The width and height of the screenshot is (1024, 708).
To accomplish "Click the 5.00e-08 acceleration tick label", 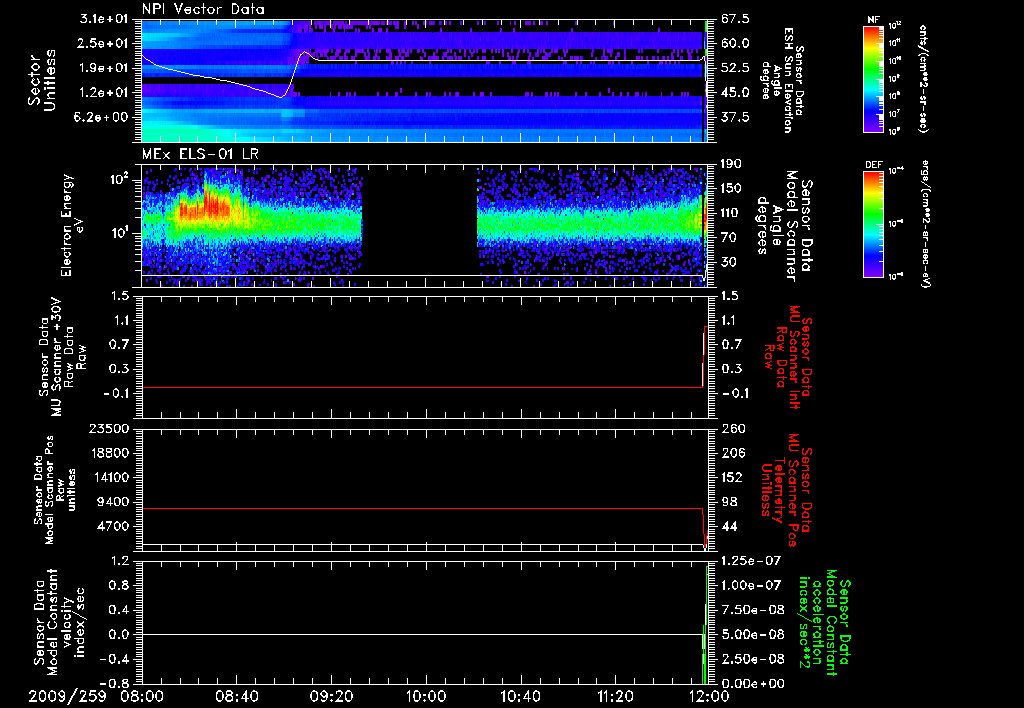I will (752, 634).
